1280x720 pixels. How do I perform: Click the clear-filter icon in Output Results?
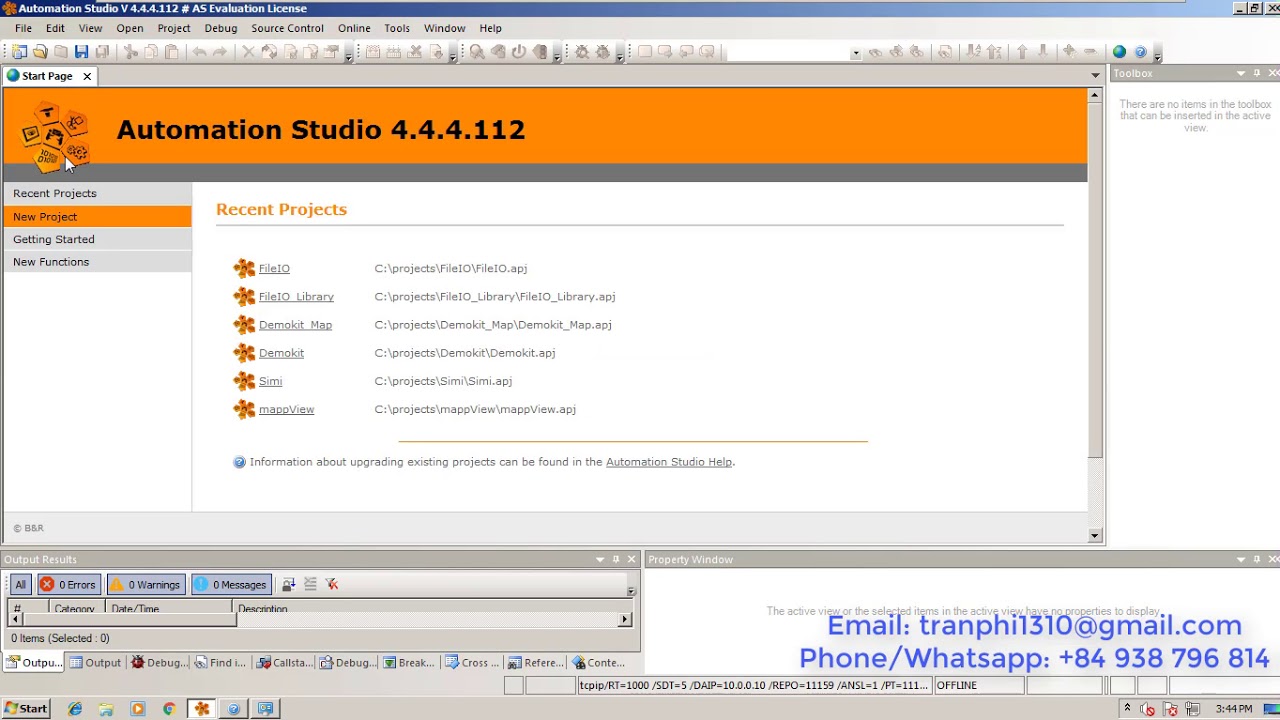click(x=332, y=584)
